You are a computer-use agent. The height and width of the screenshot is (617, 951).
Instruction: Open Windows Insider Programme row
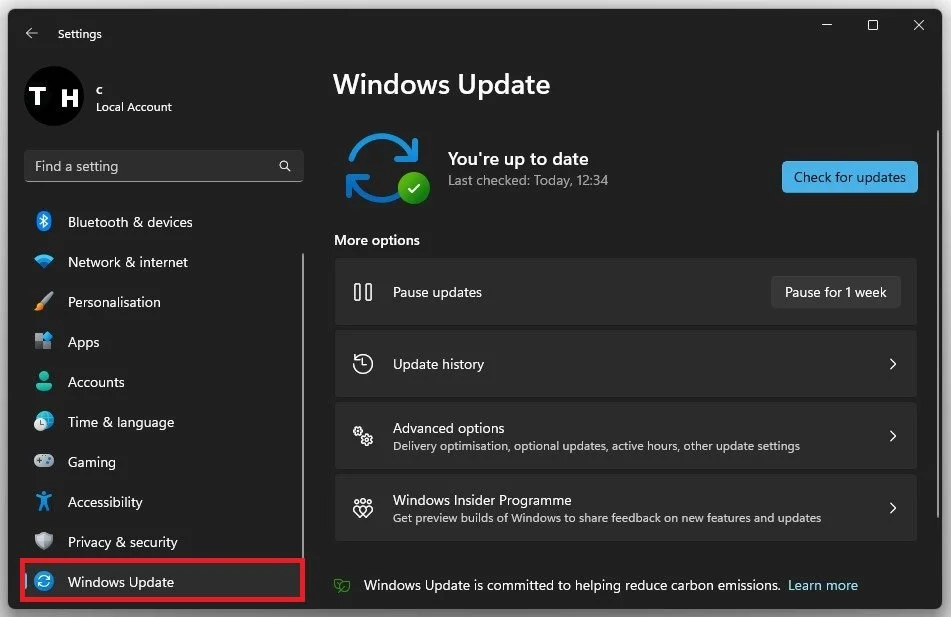click(625, 508)
